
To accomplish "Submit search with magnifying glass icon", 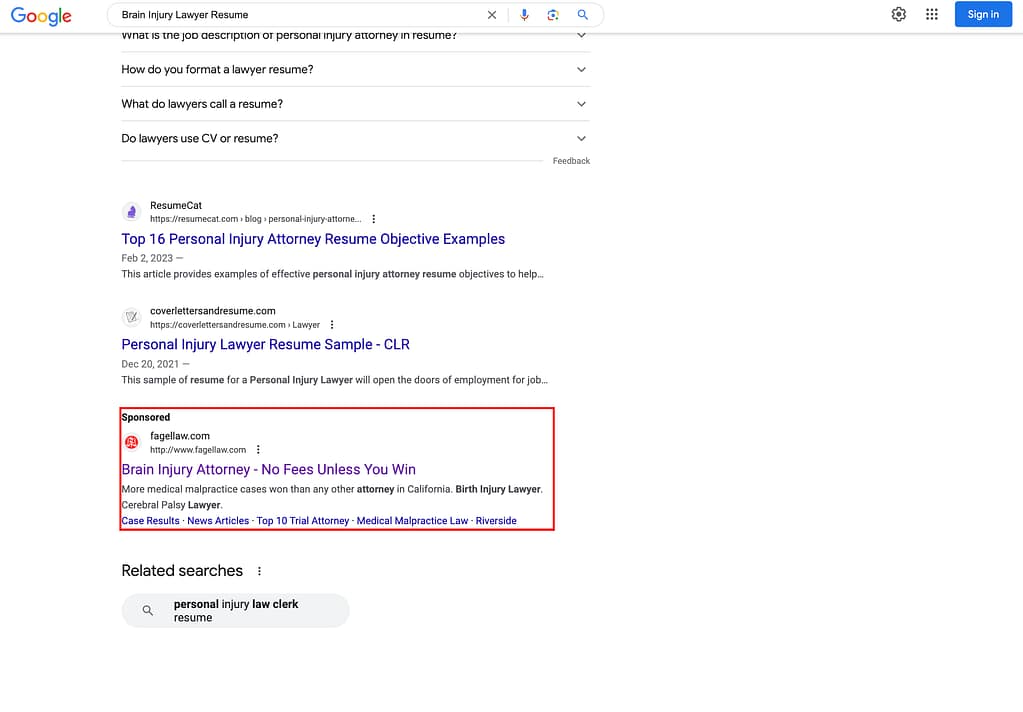I will click(x=583, y=14).
